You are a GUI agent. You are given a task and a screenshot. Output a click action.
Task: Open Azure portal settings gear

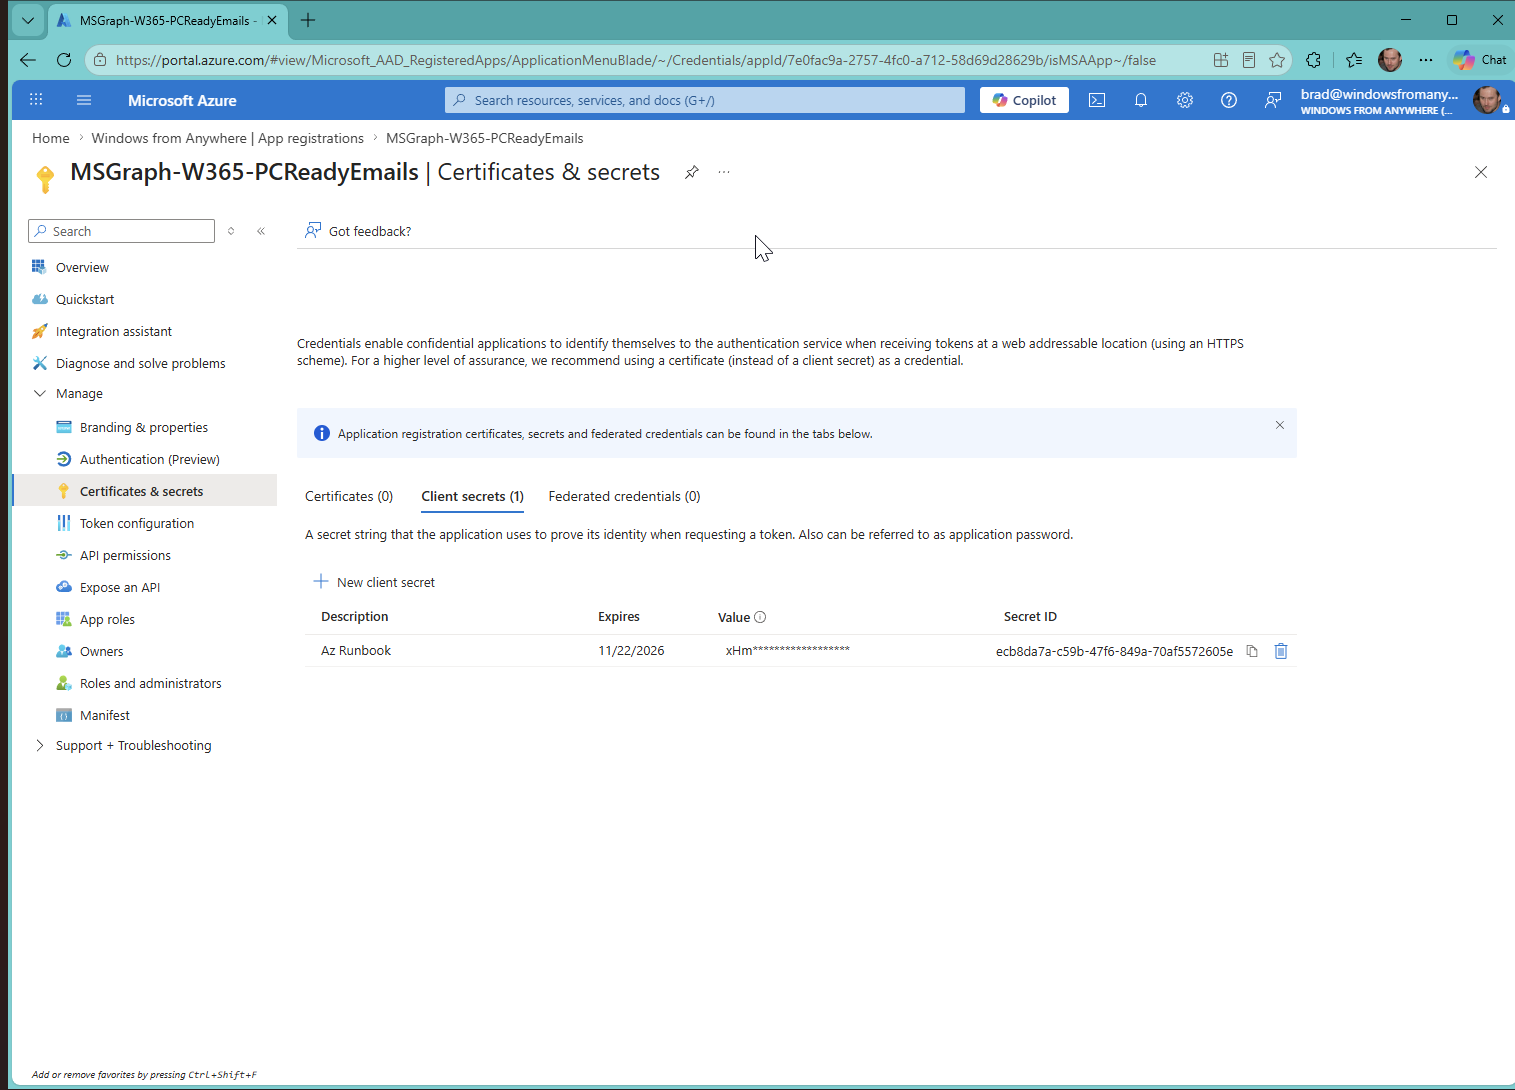[x=1185, y=100]
